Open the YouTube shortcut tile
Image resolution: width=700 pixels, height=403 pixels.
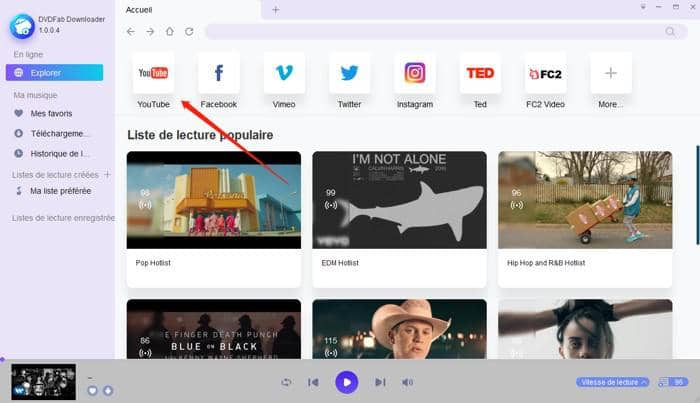coord(153,73)
